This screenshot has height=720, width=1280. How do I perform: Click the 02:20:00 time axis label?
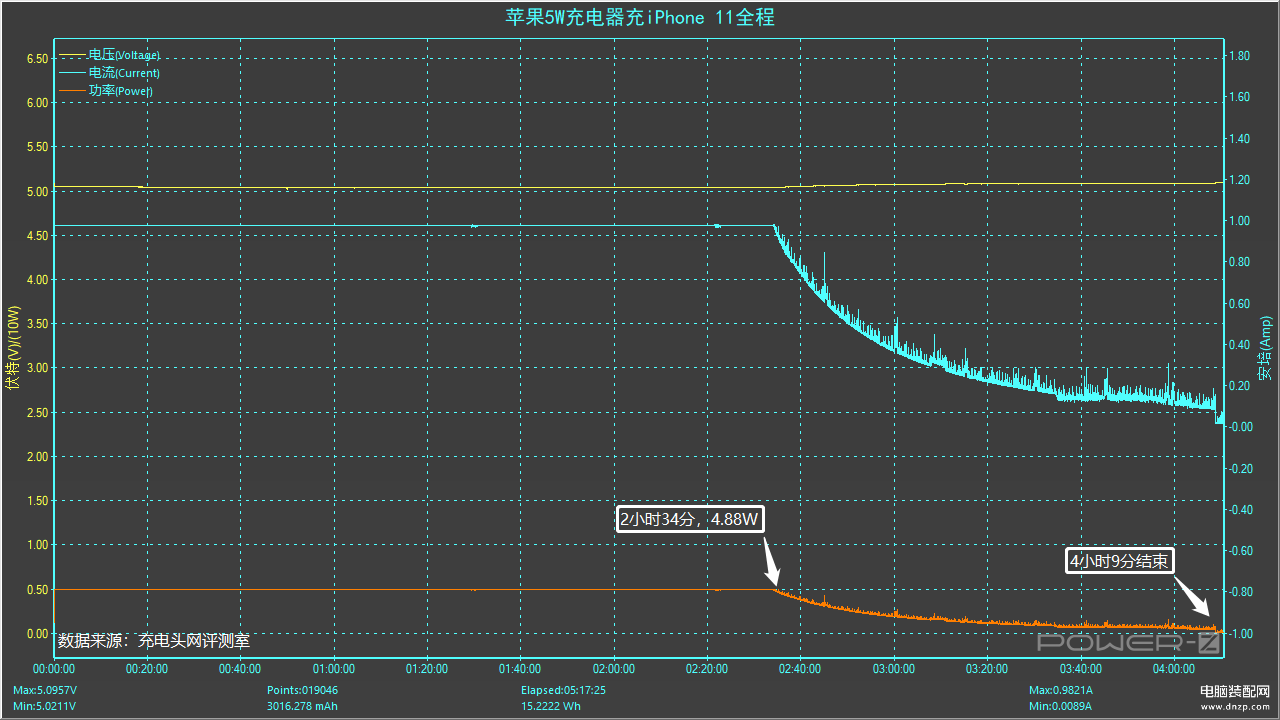coord(707,669)
